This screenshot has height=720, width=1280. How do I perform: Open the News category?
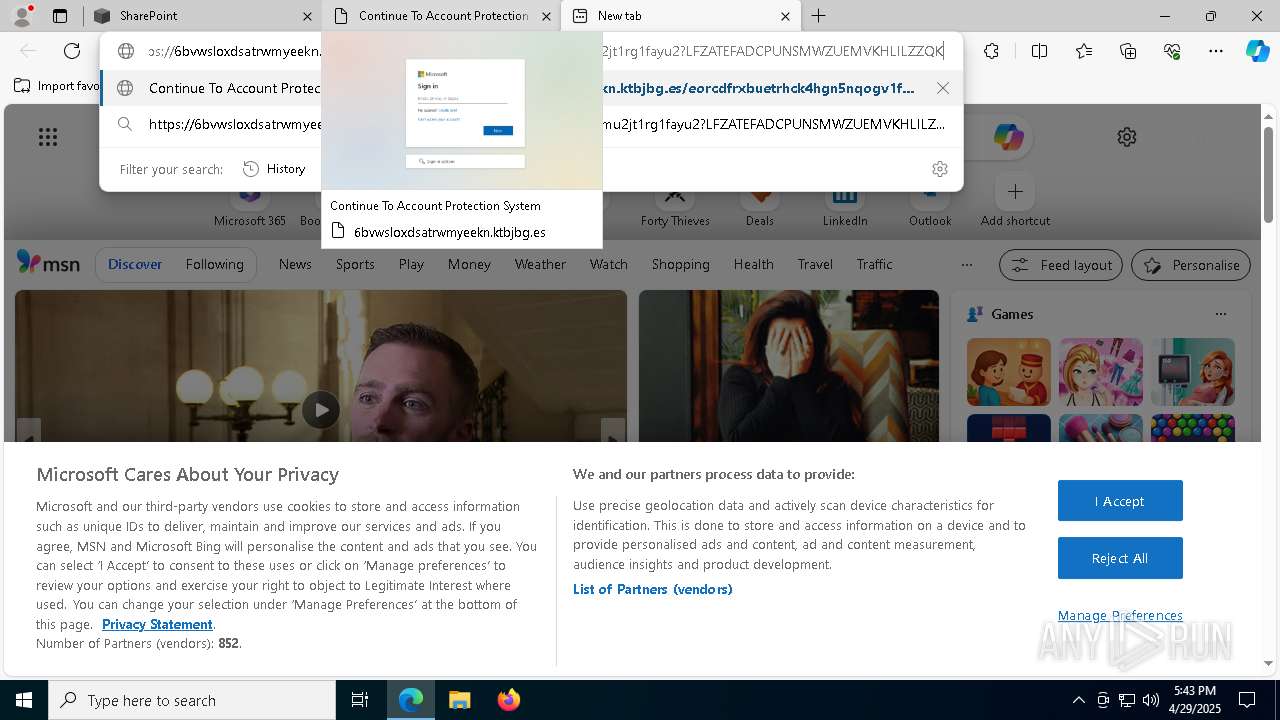tap(295, 264)
